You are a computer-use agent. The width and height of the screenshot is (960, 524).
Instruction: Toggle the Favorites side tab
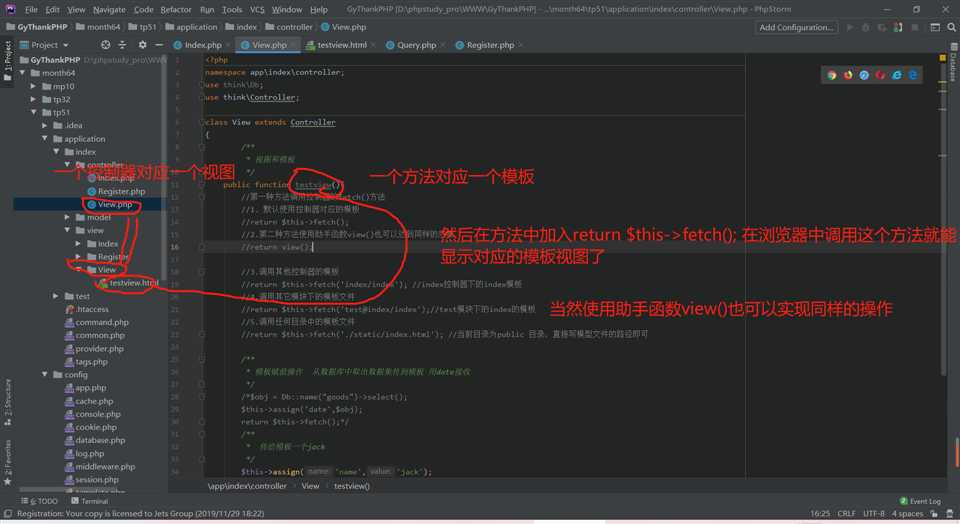[7, 462]
